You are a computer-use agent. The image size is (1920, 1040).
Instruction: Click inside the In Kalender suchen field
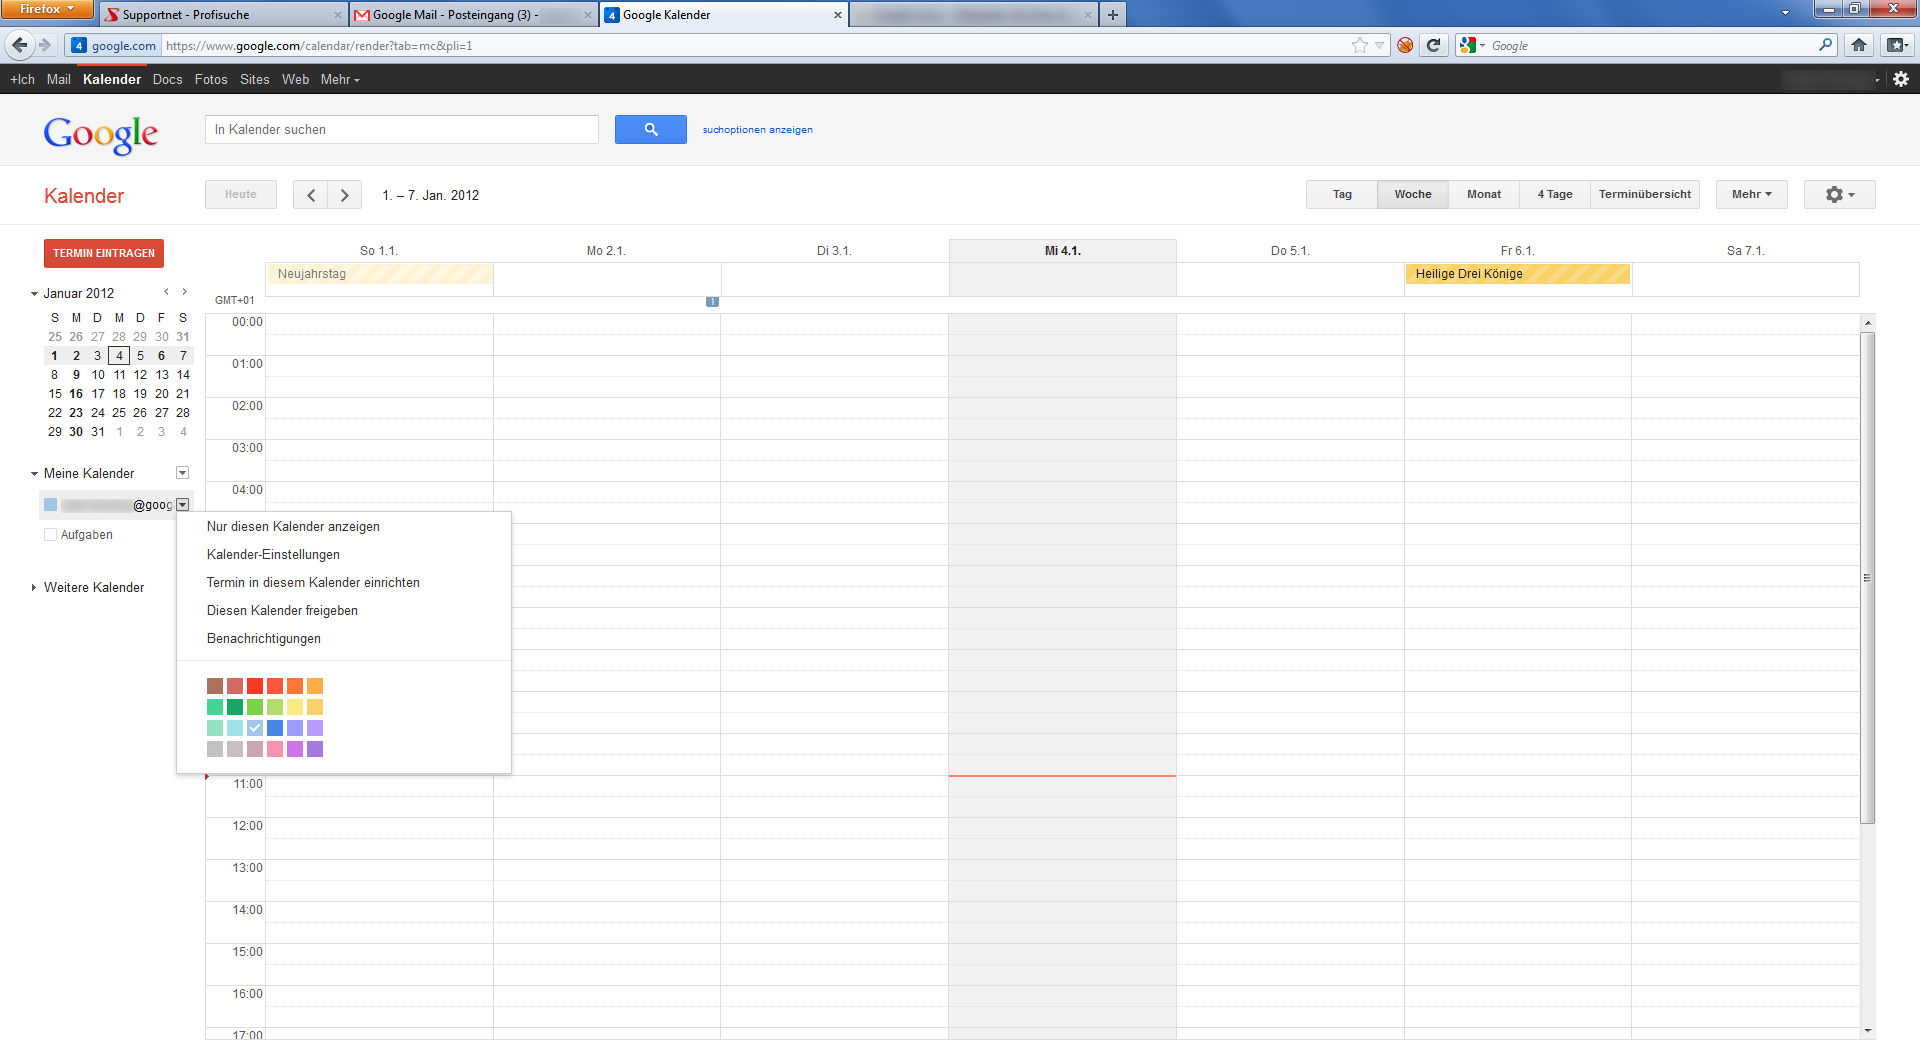[400, 129]
